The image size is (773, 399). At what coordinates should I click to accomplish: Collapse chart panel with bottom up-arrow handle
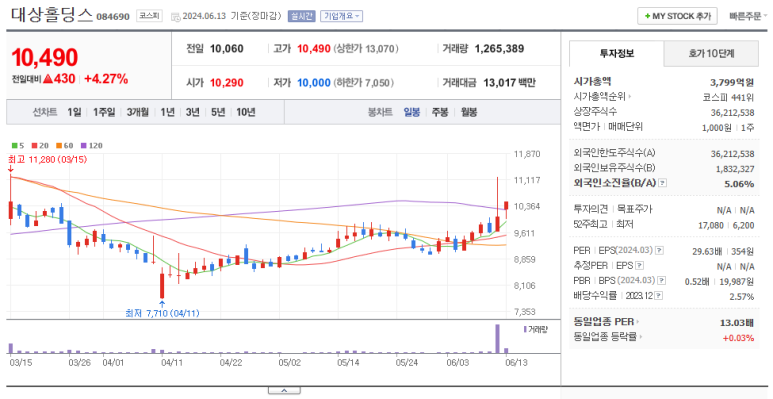[284, 391]
